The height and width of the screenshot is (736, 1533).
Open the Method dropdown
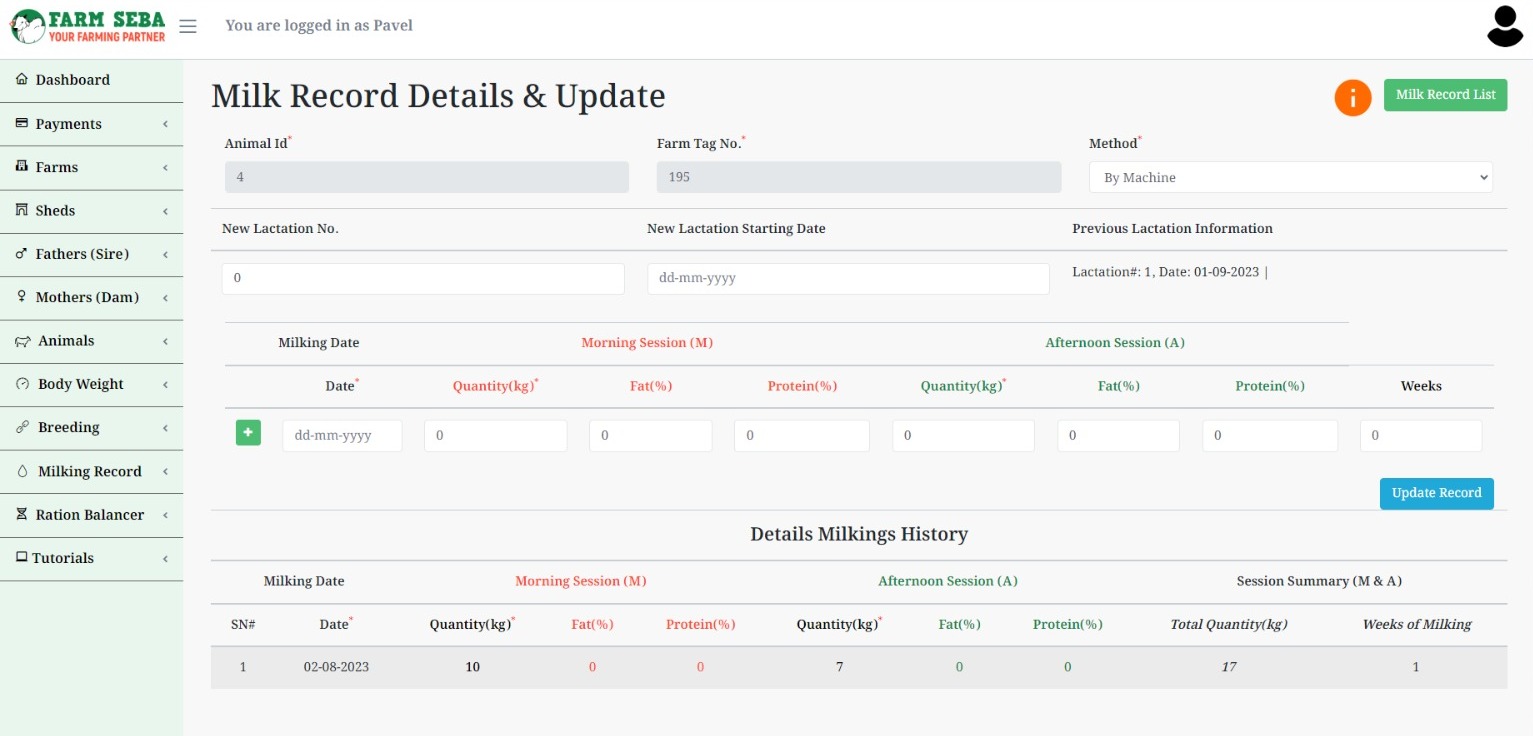(x=1290, y=177)
